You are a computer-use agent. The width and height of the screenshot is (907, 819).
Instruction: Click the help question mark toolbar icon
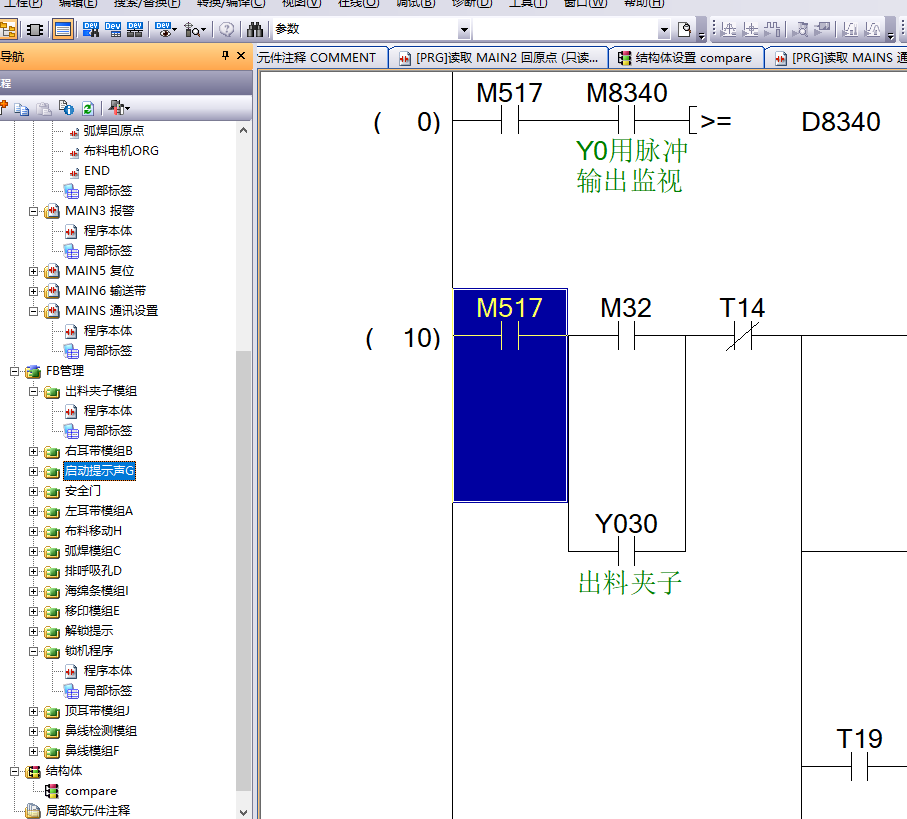coord(227,29)
